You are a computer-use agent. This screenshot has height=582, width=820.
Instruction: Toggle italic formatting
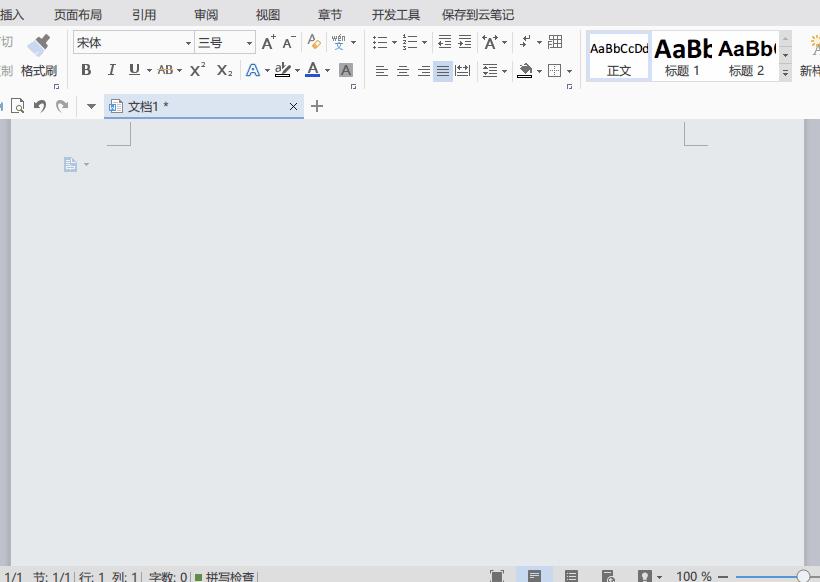point(110,70)
